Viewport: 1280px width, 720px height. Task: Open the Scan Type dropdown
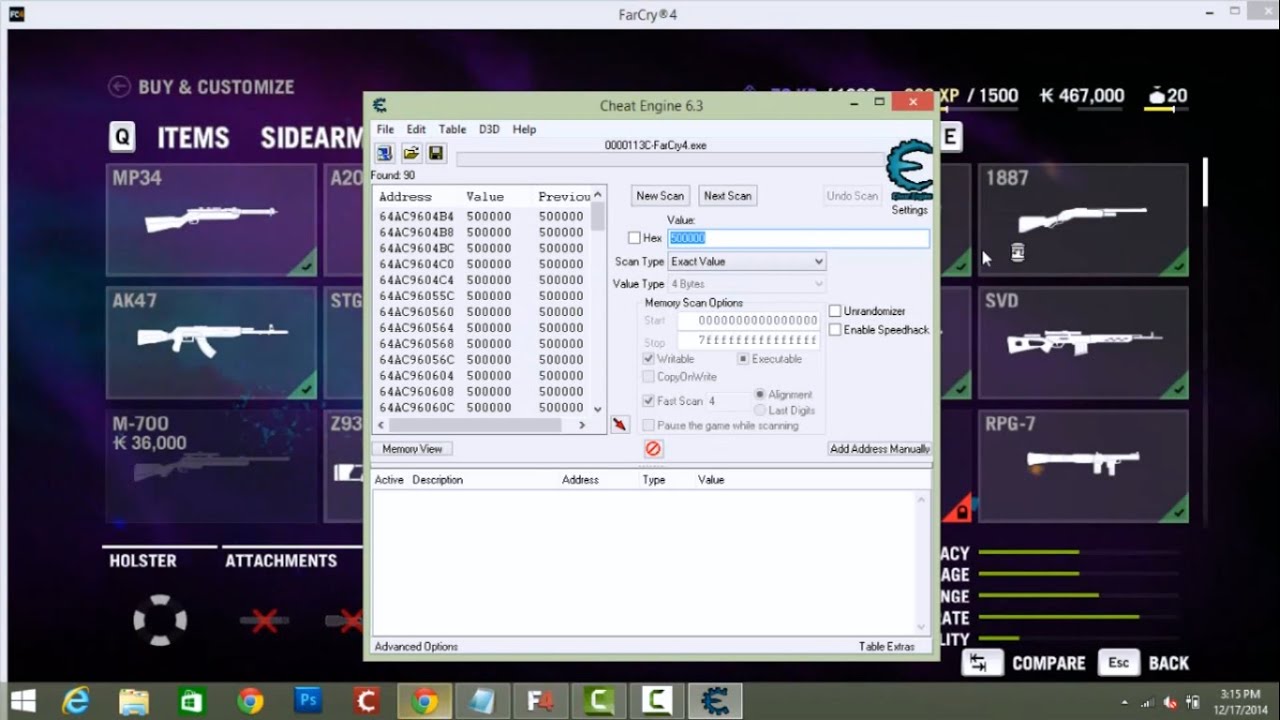pos(747,261)
